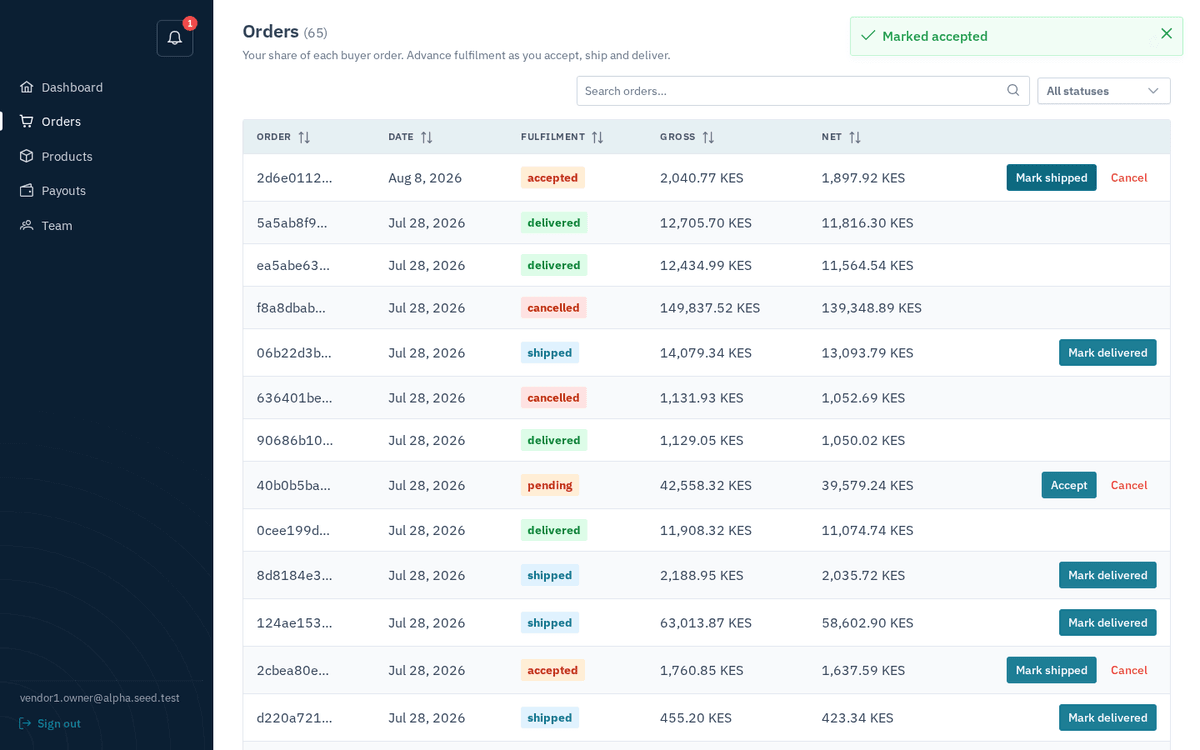The height and width of the screenshot is (750, 1200).
Task: Click the Team people icon in the sidebar
Action: (x=27, y=225)
